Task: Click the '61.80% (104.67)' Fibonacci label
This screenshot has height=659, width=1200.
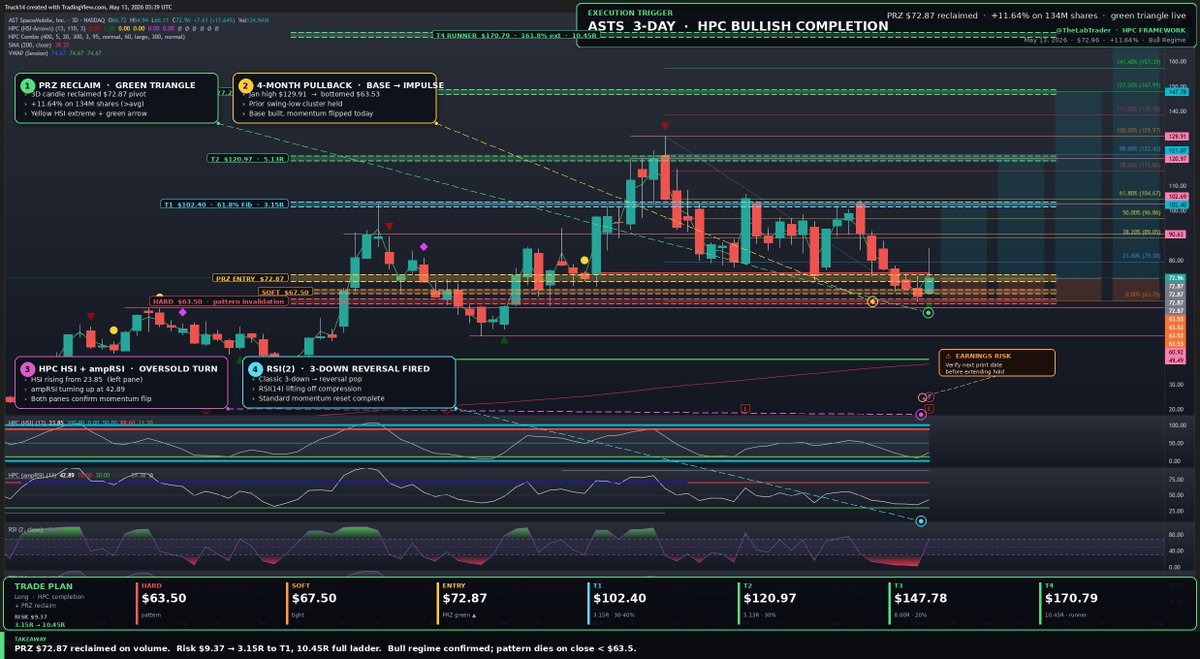Action: point(1138,193)
